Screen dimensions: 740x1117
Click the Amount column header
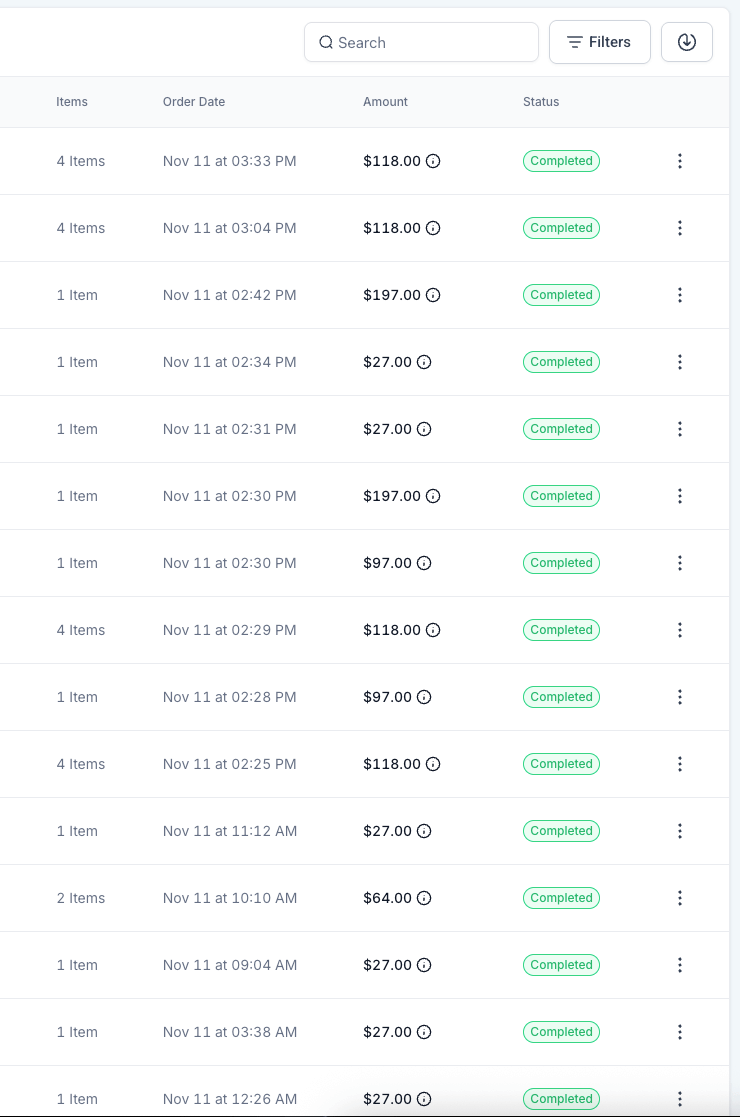pos(385,102)
